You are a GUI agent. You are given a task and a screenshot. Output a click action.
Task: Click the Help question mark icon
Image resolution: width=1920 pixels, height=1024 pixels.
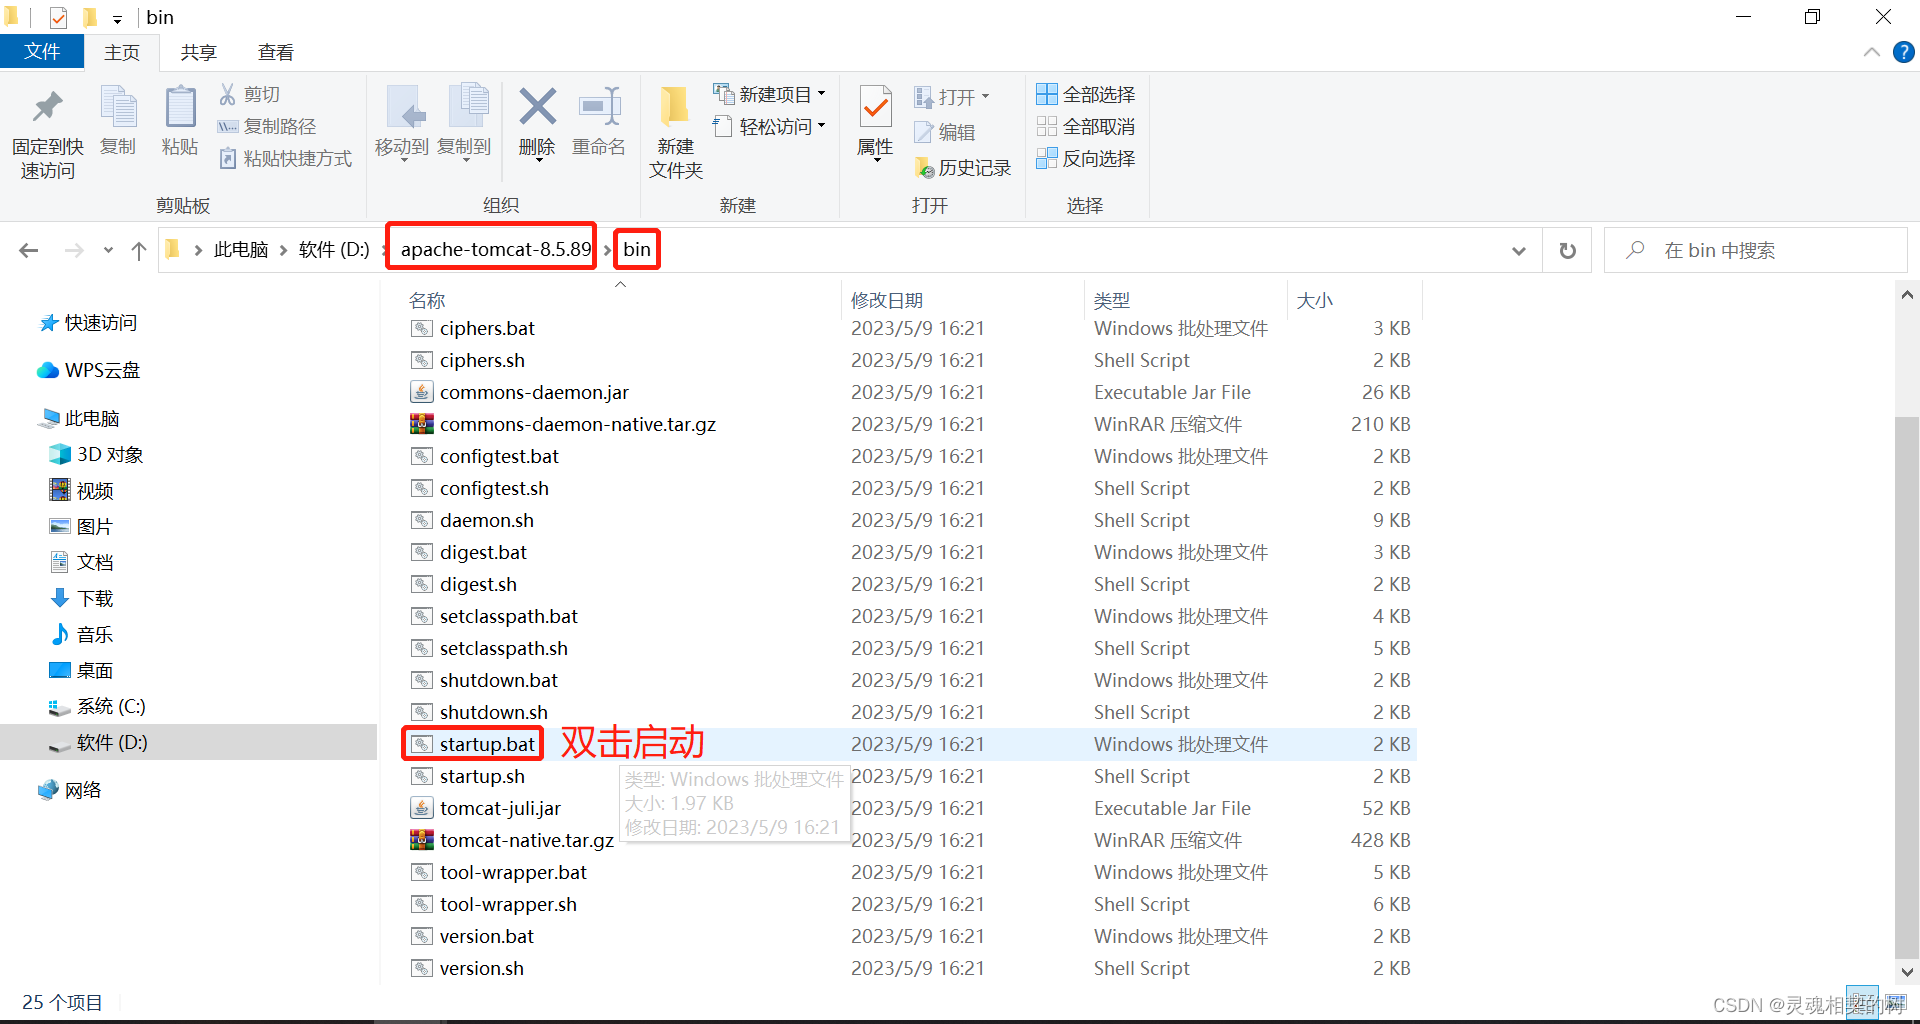[1904, 52]
